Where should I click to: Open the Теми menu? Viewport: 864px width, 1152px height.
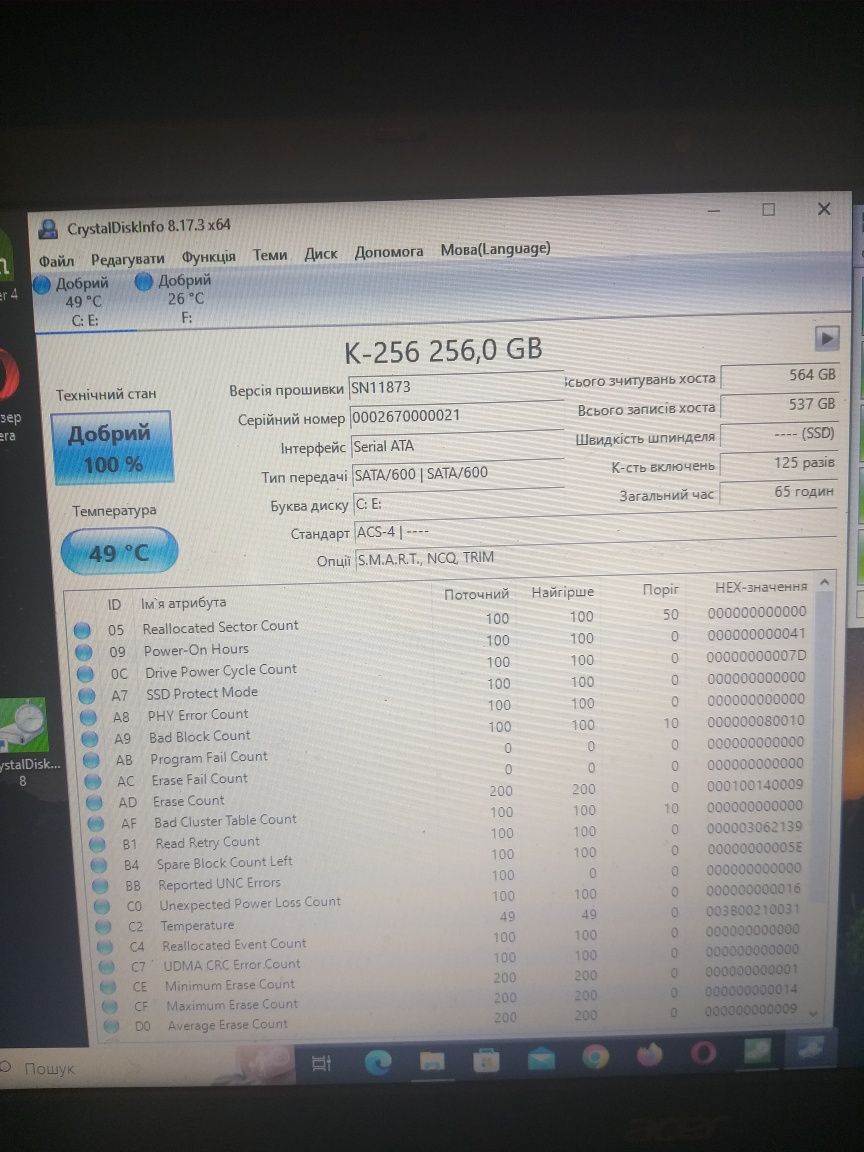270,255
